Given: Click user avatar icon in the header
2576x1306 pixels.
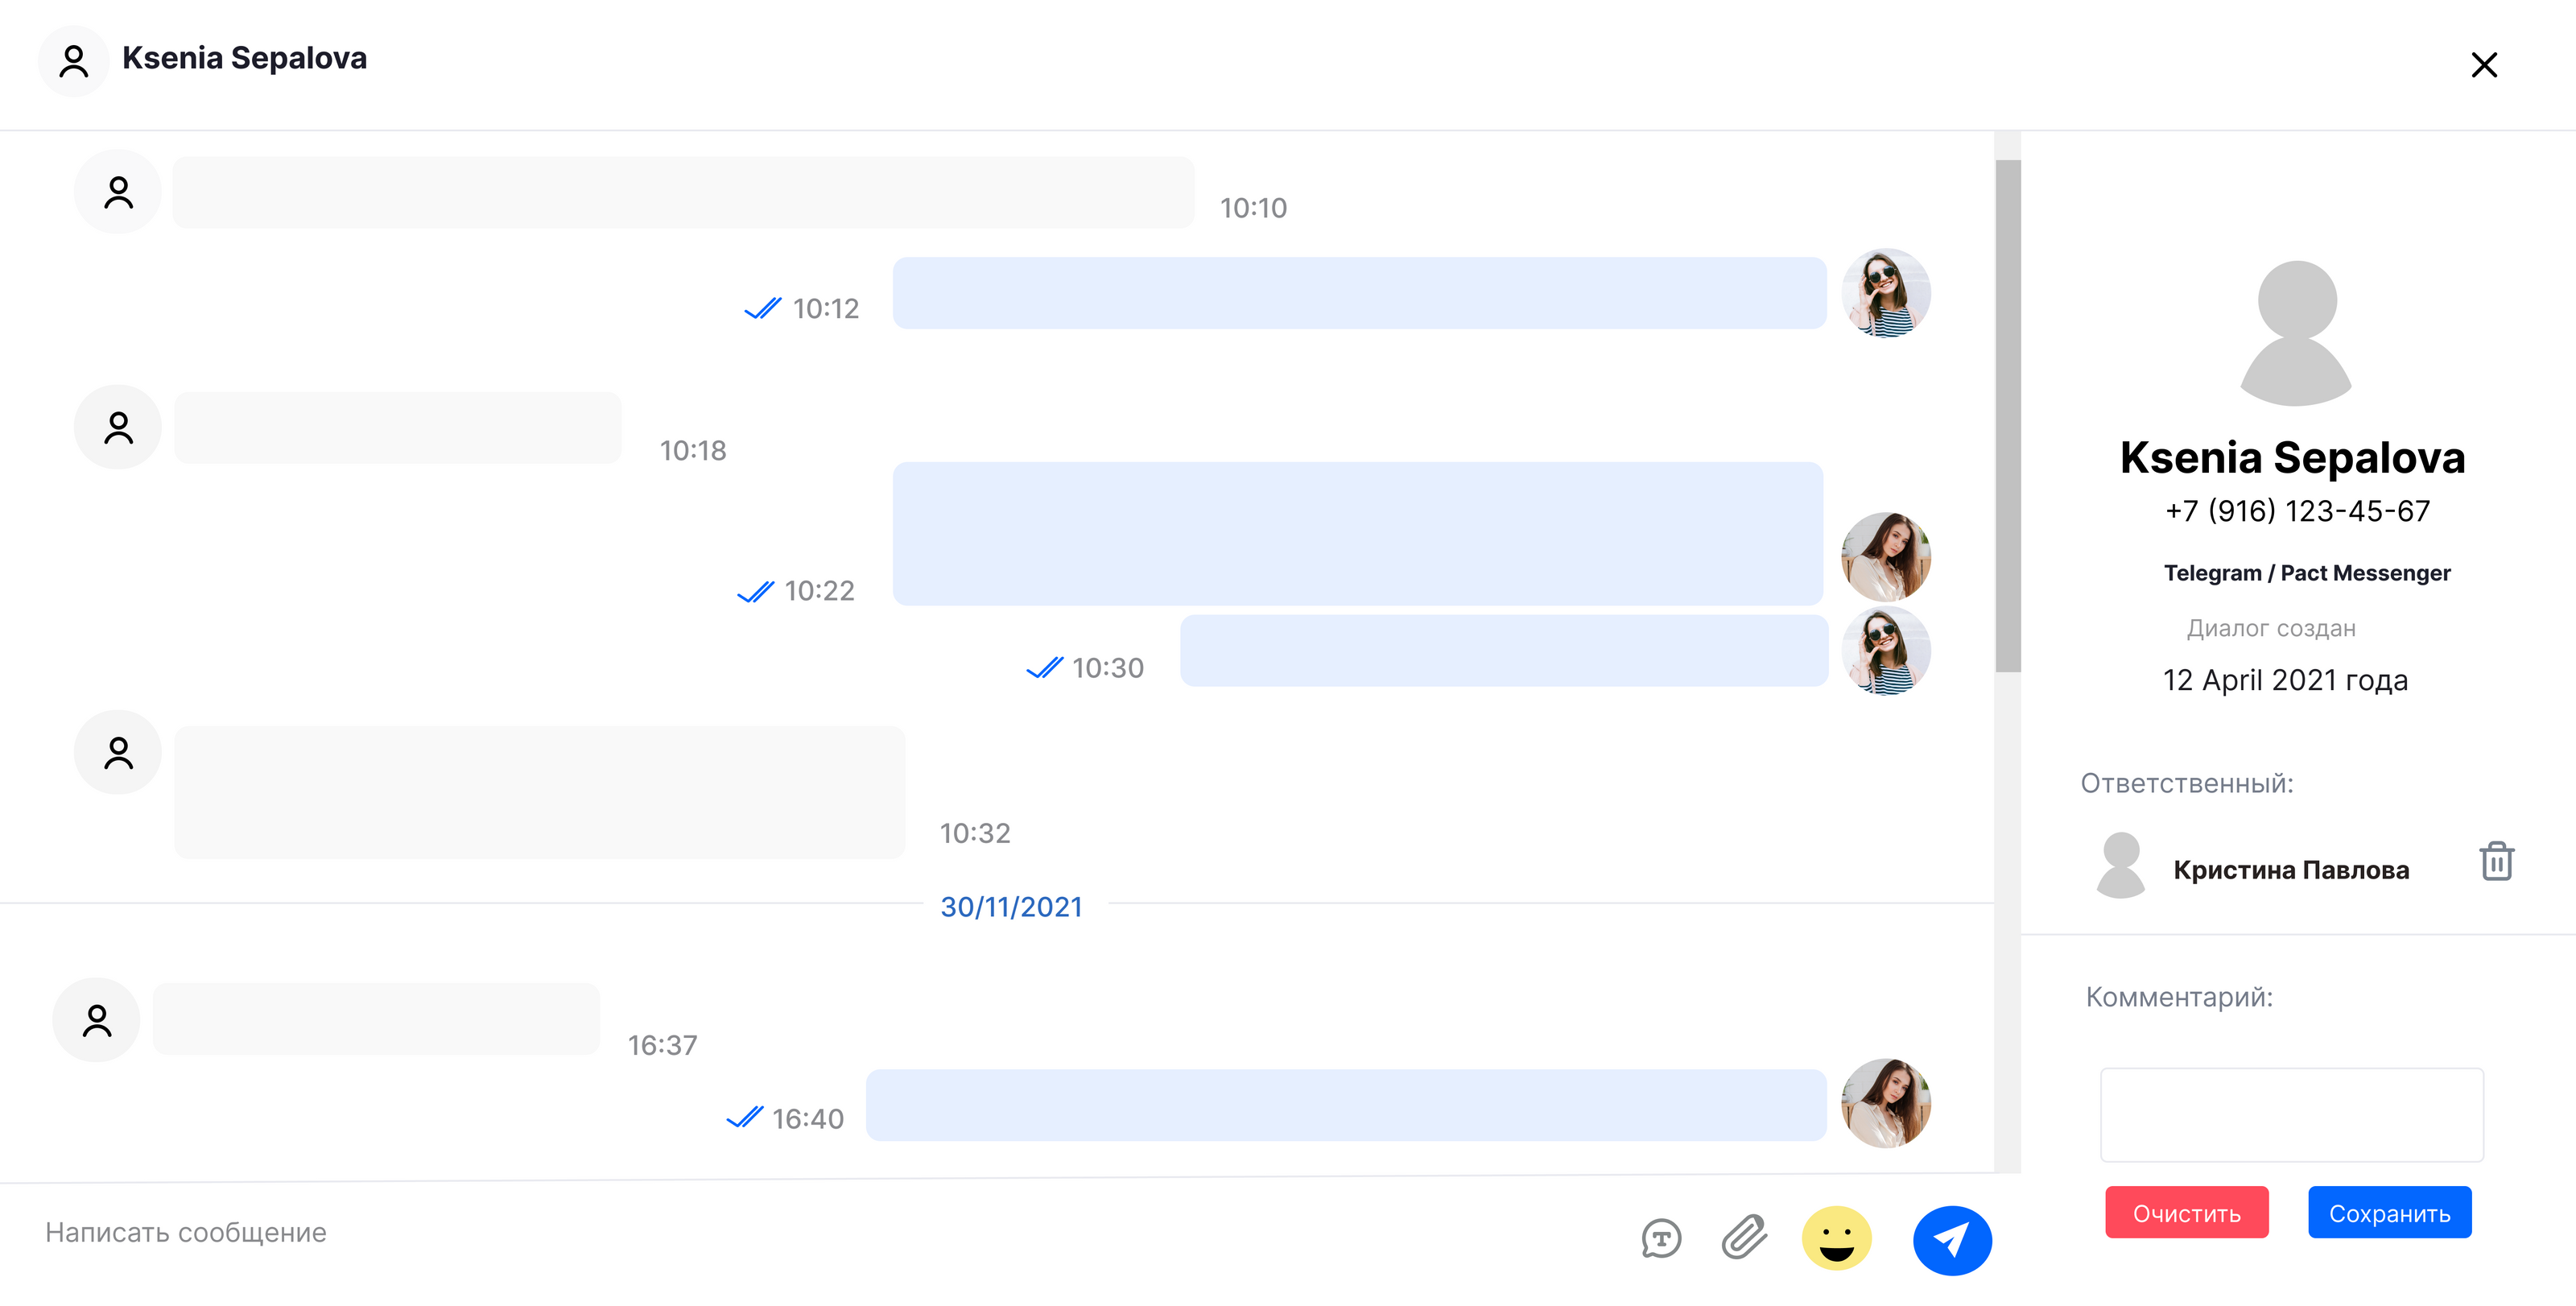Looking at the screenshot, I should click(x=73, y=62).
